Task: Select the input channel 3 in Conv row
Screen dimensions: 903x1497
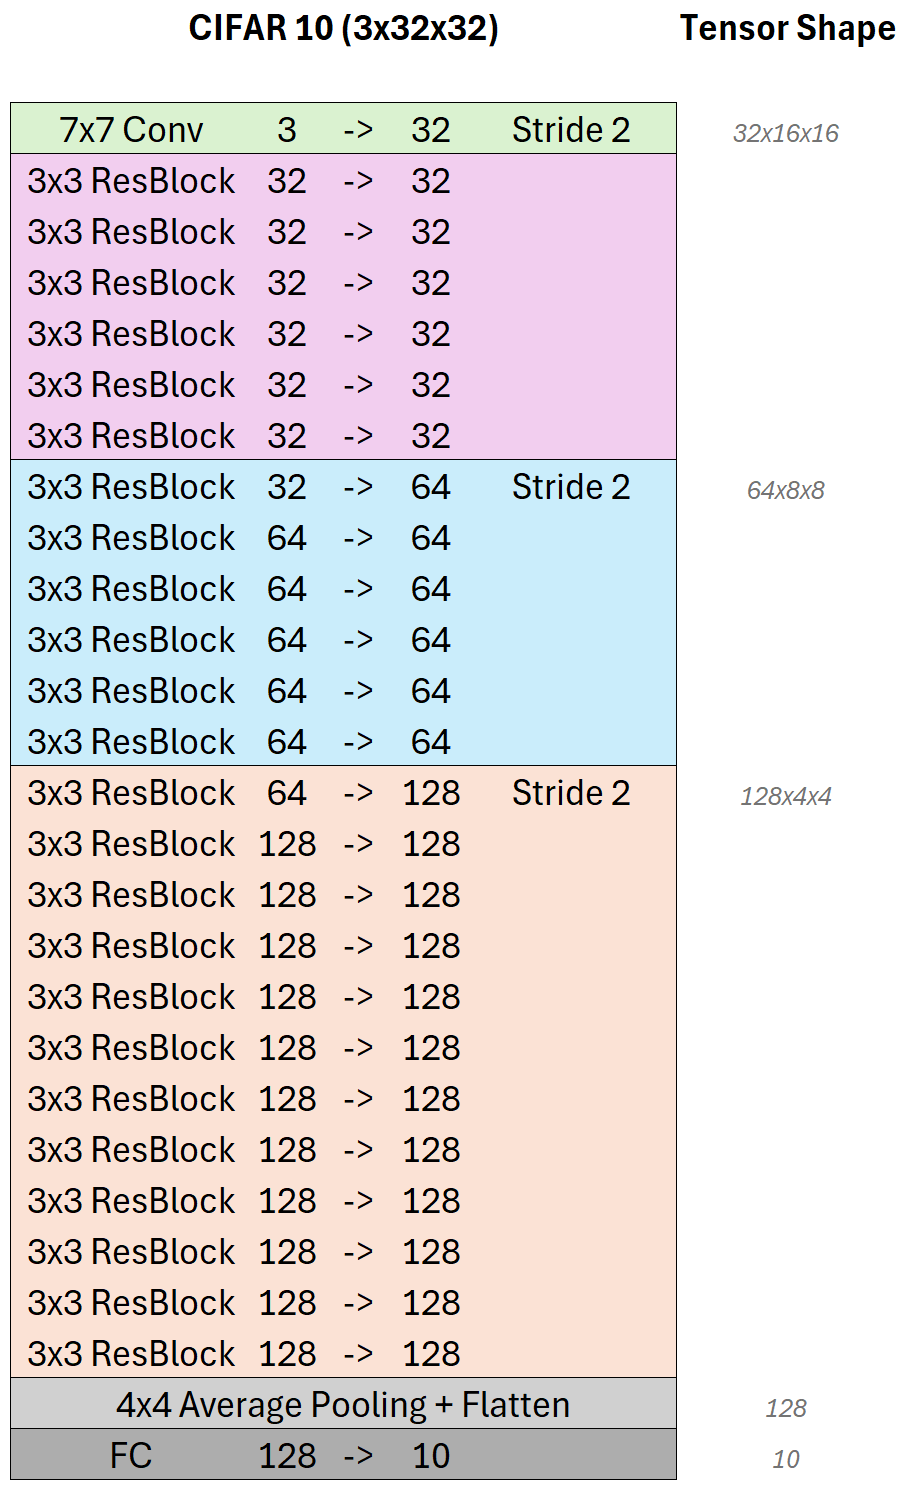Action: [x=287, y=130]
